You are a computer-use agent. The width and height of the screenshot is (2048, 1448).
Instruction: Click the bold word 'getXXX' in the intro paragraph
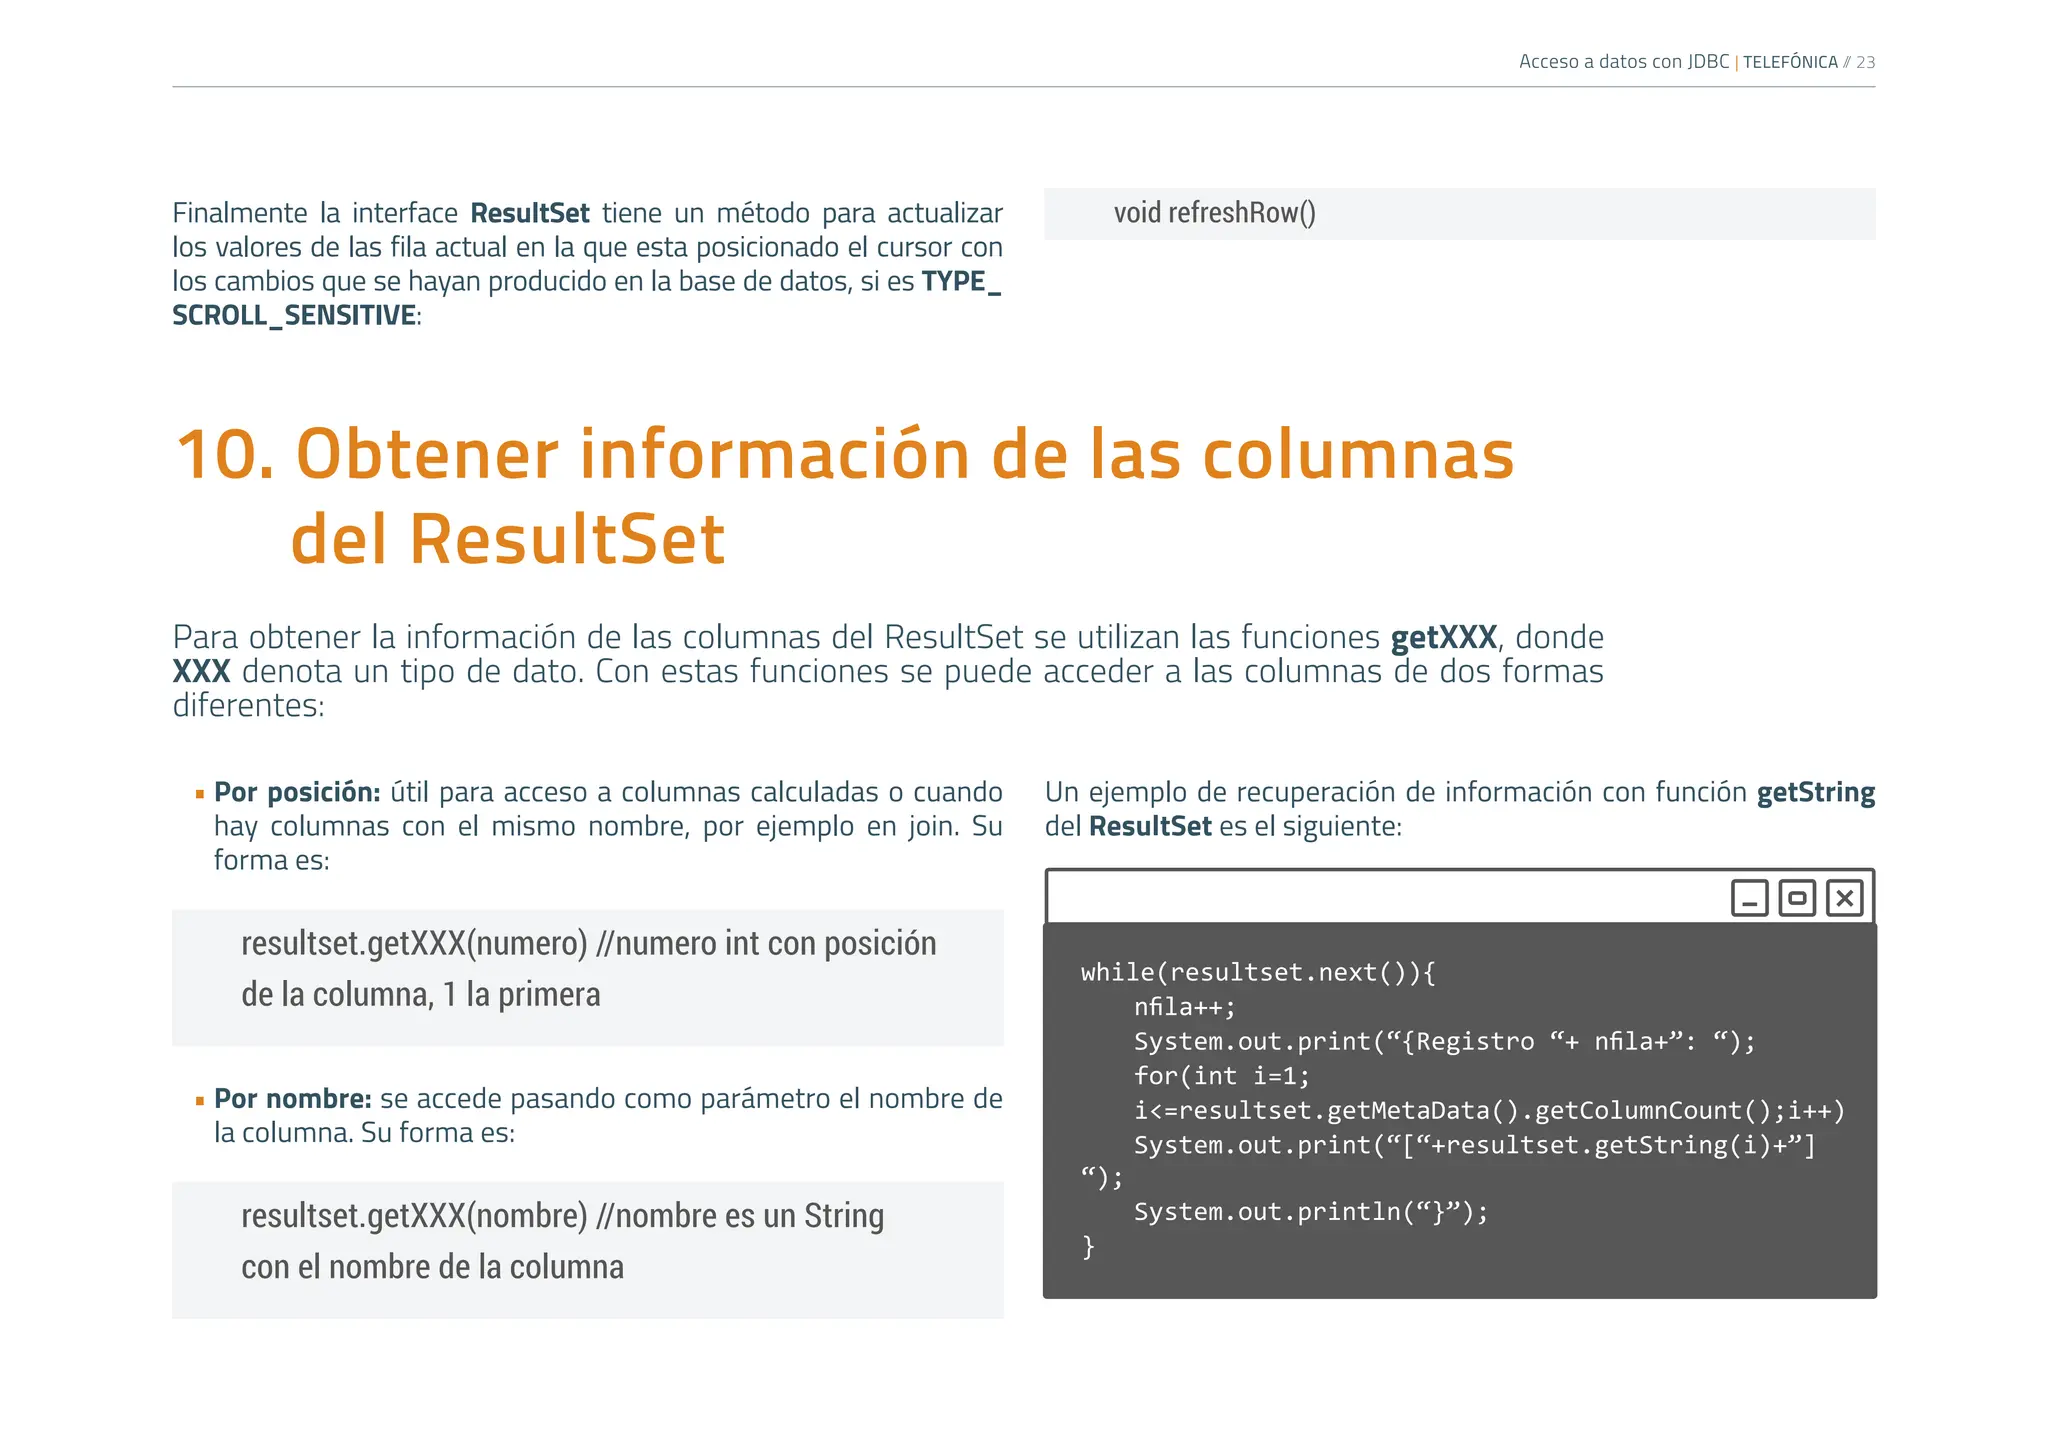(1443, 637)
